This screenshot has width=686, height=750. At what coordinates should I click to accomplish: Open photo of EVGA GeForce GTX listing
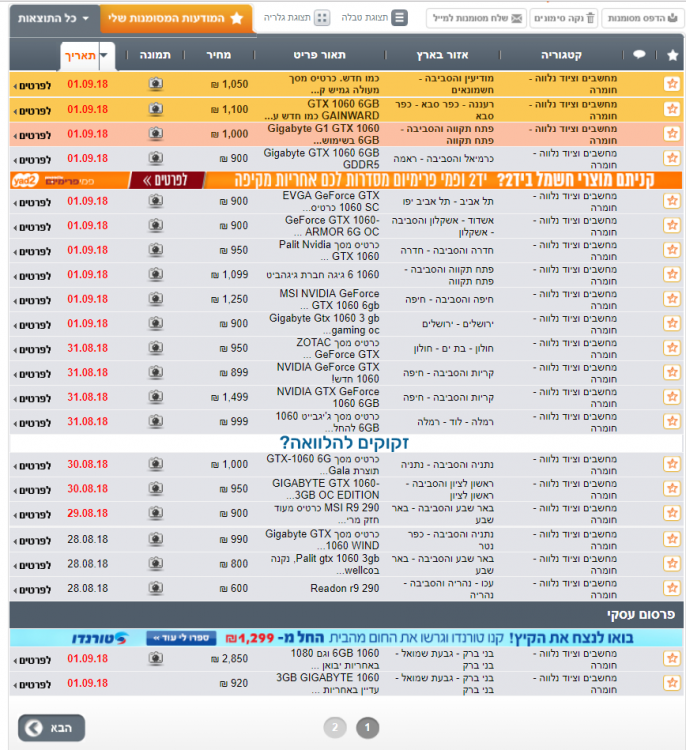point(155,201)
